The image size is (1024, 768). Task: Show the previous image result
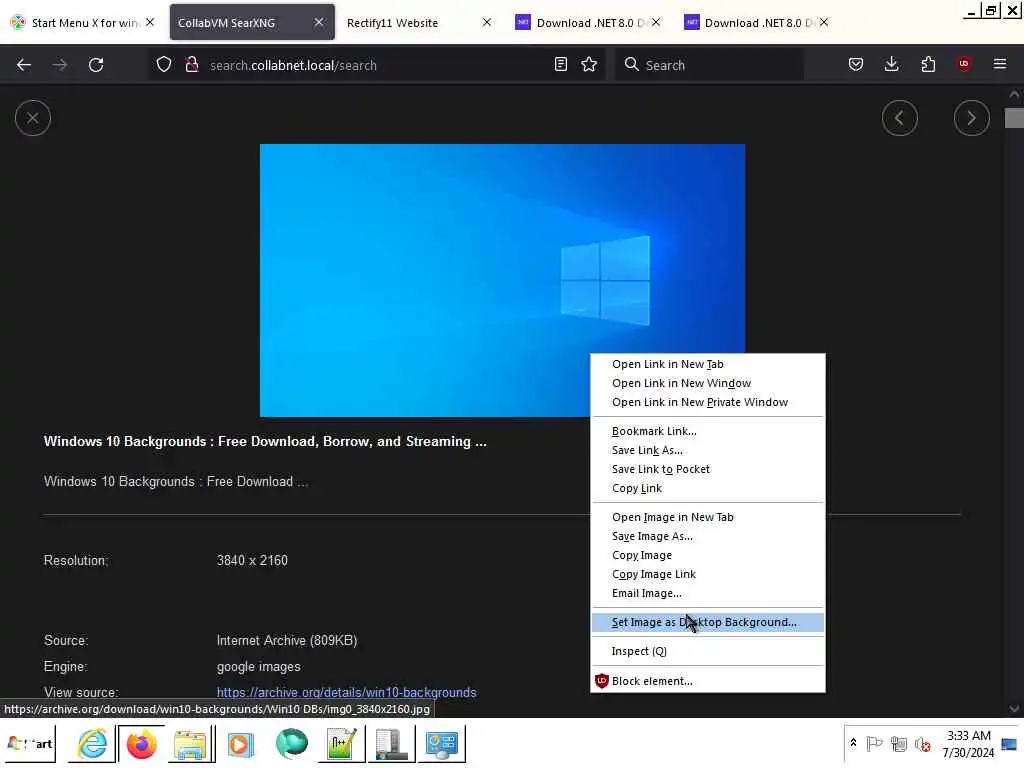click(x=899, y=118)
